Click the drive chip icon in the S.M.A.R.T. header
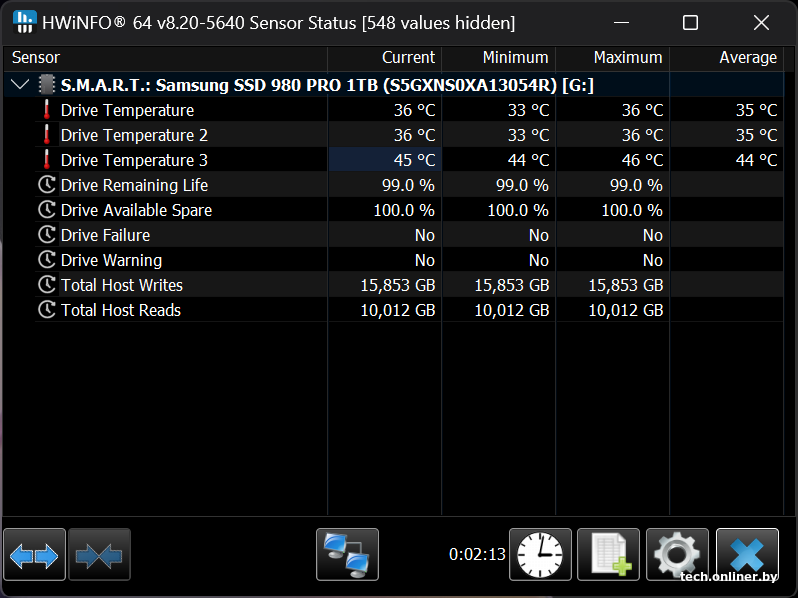The height and width of the screenshot is (598, 798). coord(47,84)
